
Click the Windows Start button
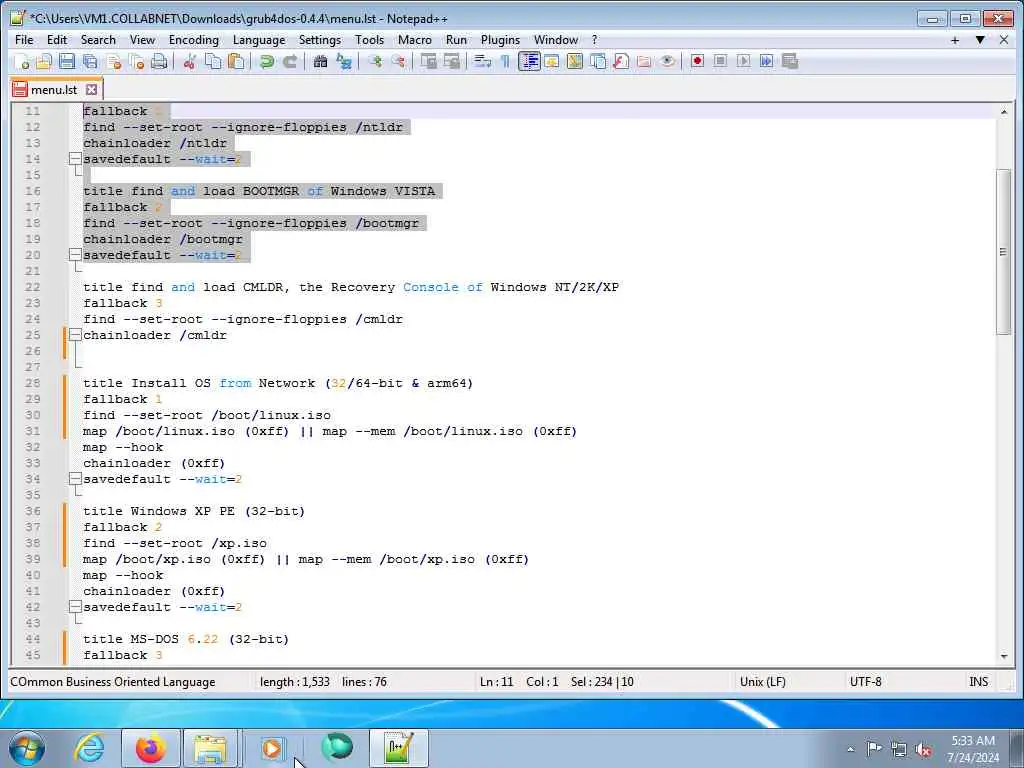[26, 748]
